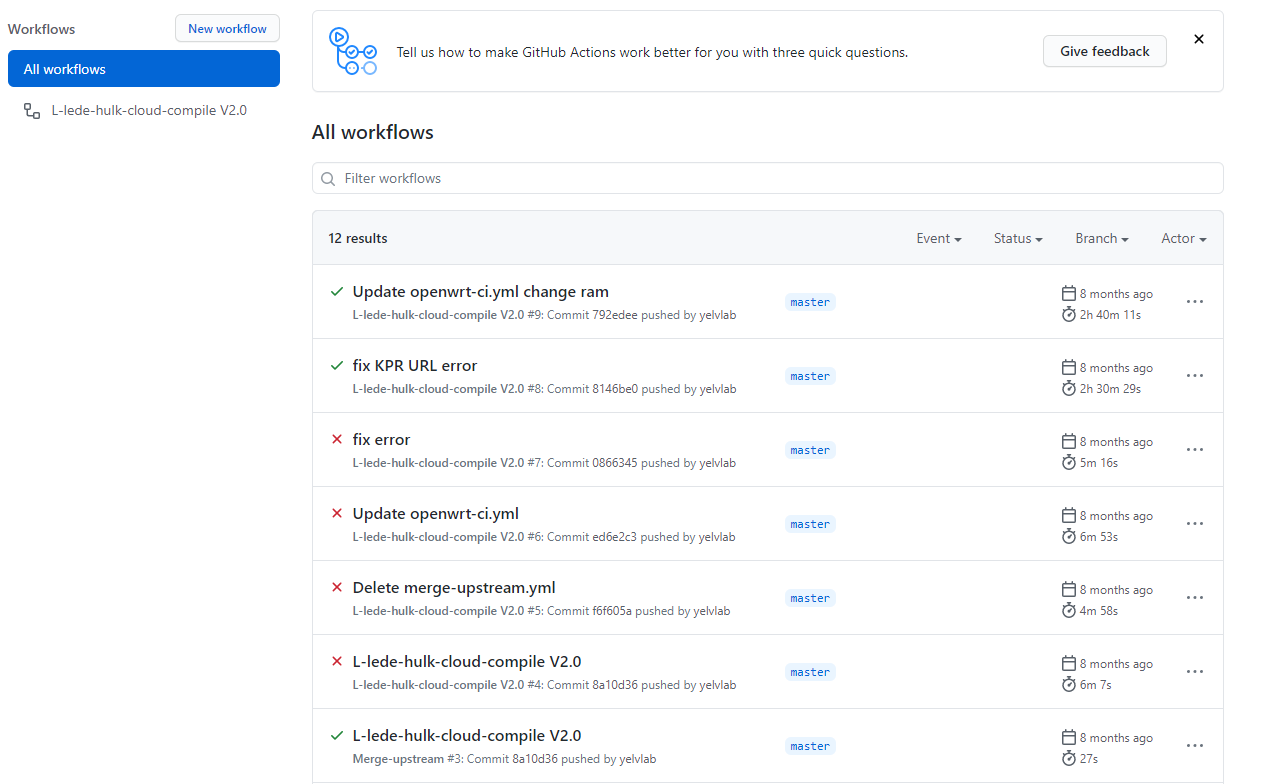Click the bold Merge-upstream workflow name in run #3 subtitle
Image resolution: width=1269 pixels, height=784 pixels.
click(398, 759)
